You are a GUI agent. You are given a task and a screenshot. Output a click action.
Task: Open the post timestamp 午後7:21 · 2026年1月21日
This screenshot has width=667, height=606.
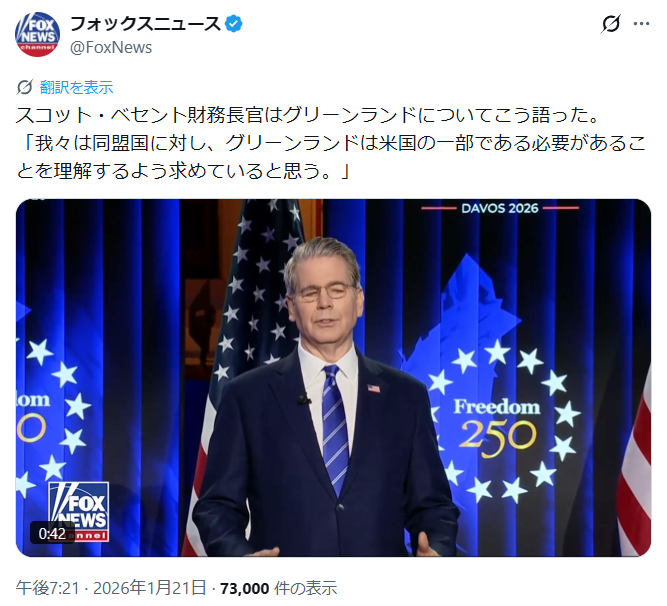[111, 588]
